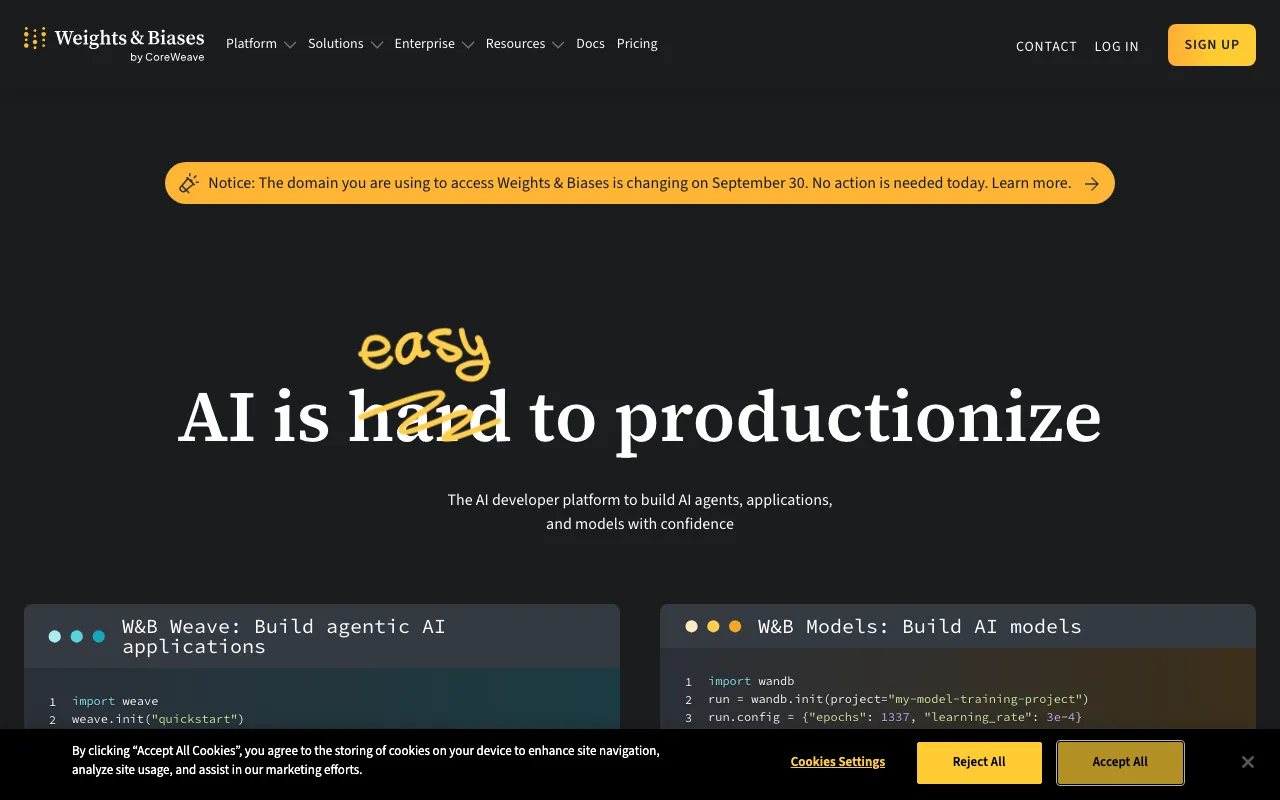Click the run.config epochs code line
Image resolution: width=1280 pixels, height=800 pixels.
[x=895, y=717]
